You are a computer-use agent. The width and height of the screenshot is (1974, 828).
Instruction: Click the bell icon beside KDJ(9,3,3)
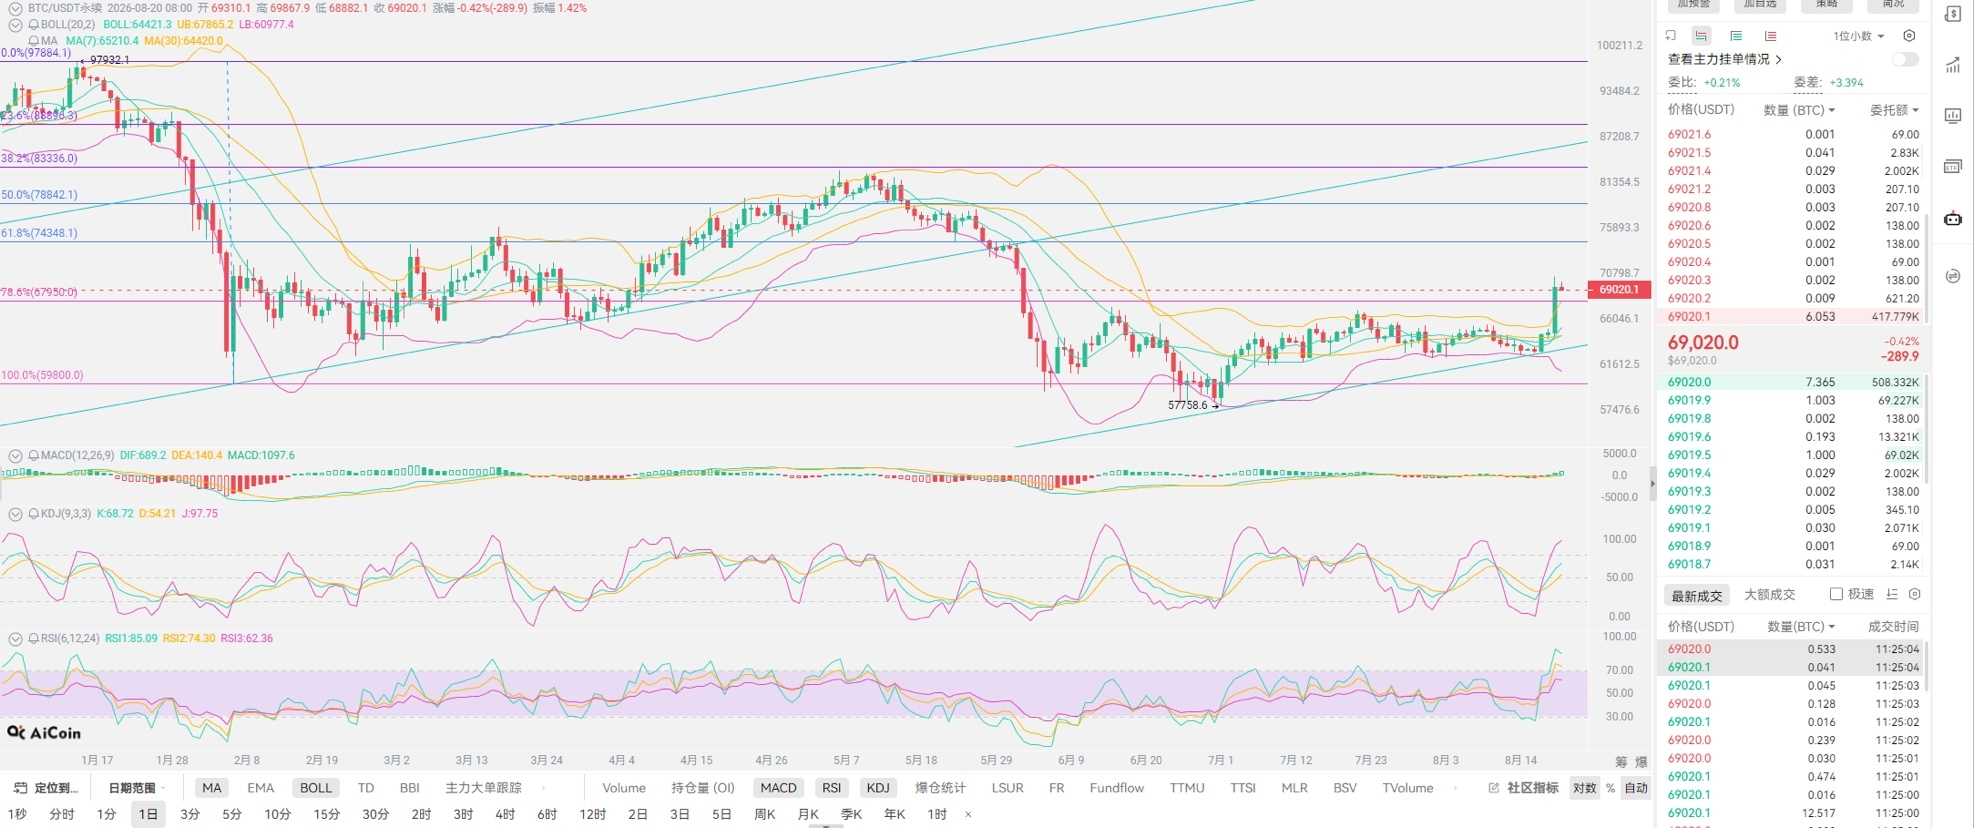(x=34, y=513)
